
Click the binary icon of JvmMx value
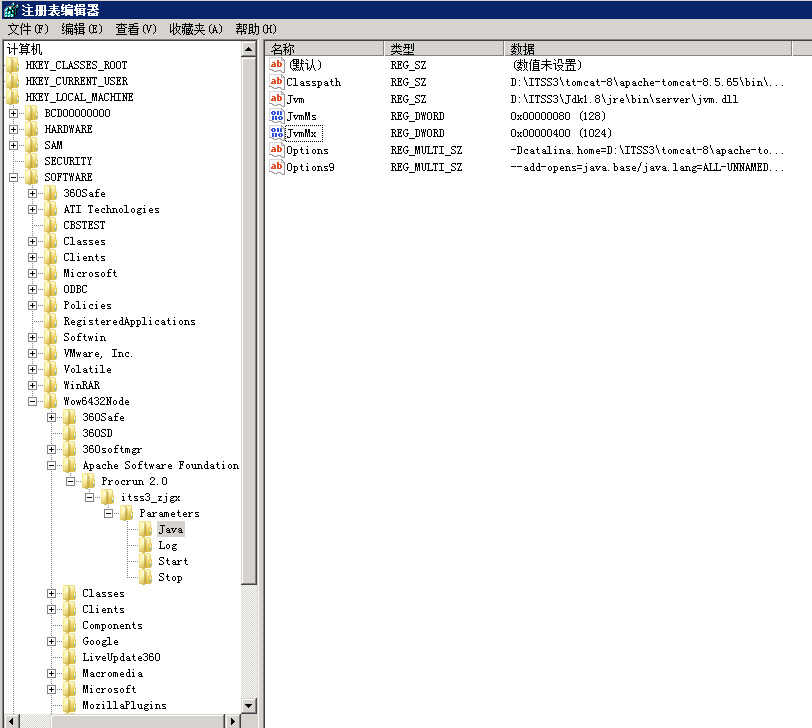[277, 133]
